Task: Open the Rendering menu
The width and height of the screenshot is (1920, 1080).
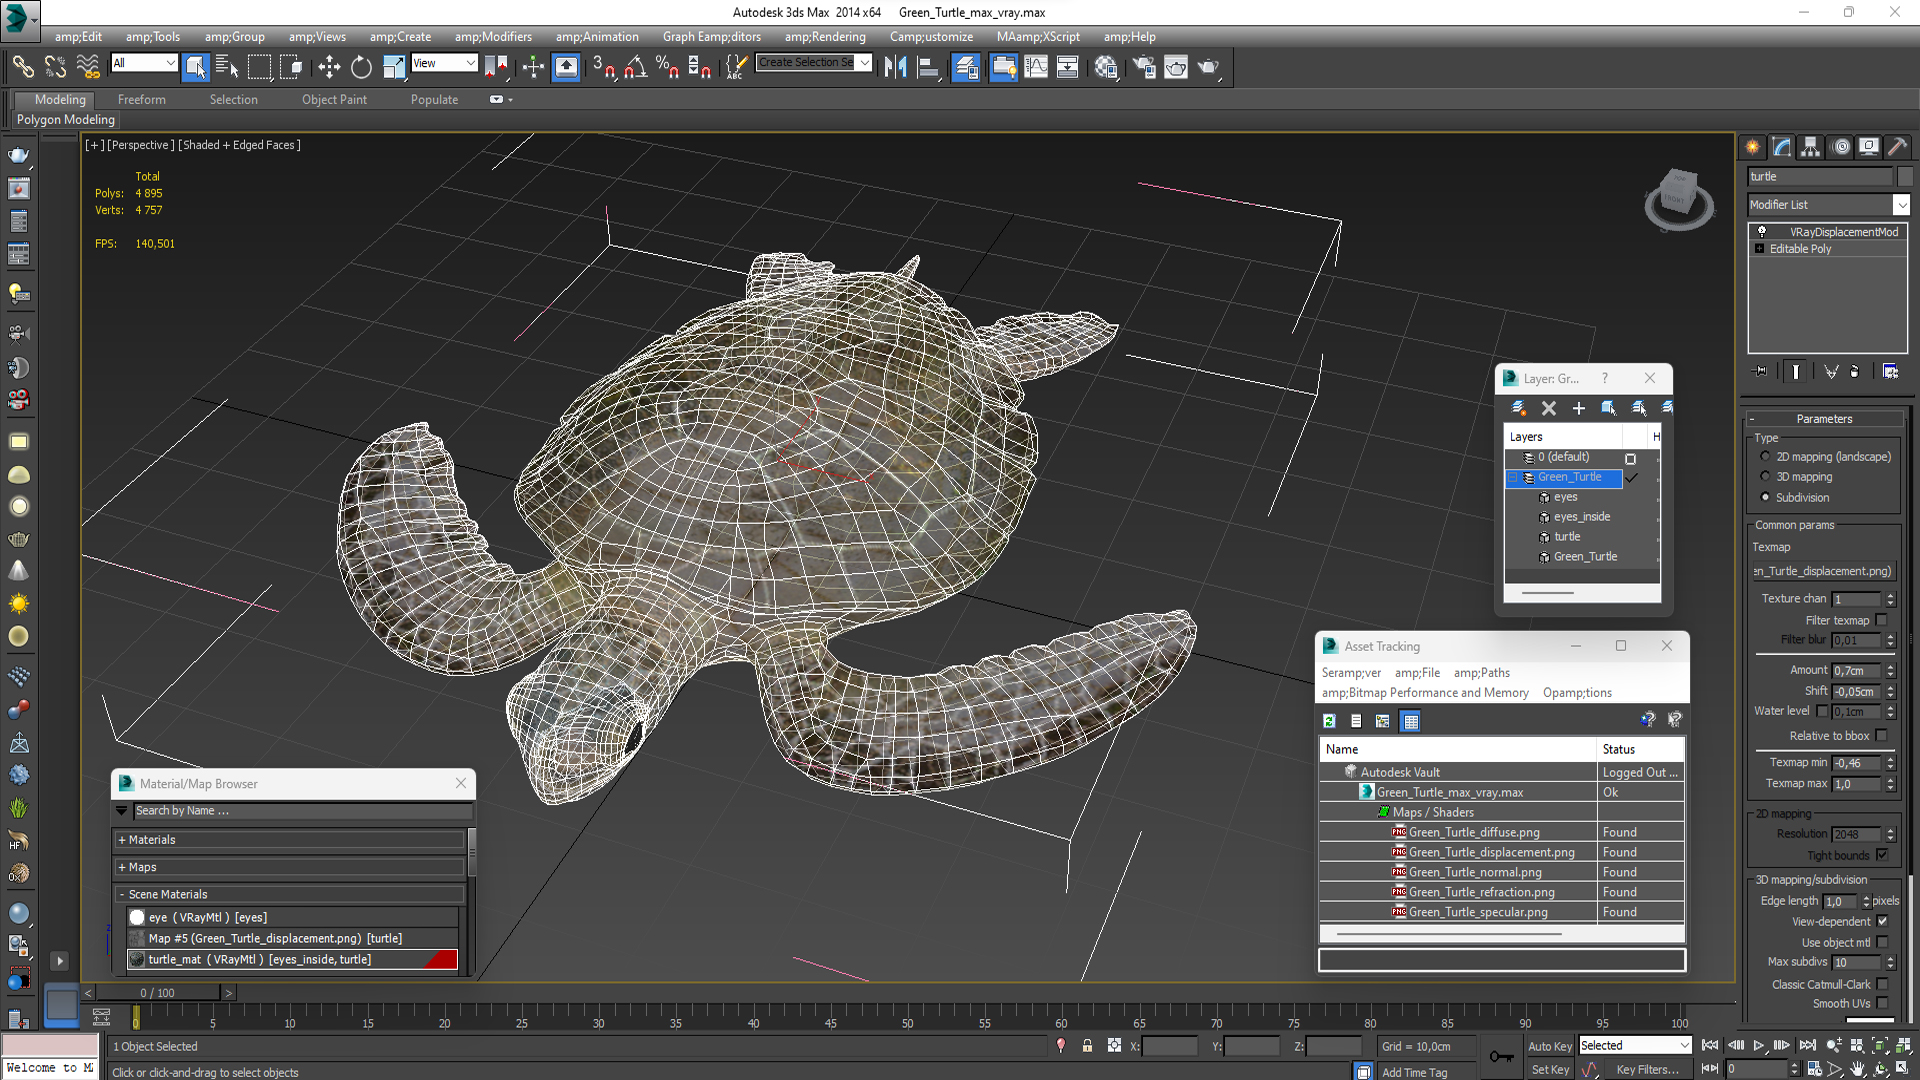Action: [x=825, y=37]
